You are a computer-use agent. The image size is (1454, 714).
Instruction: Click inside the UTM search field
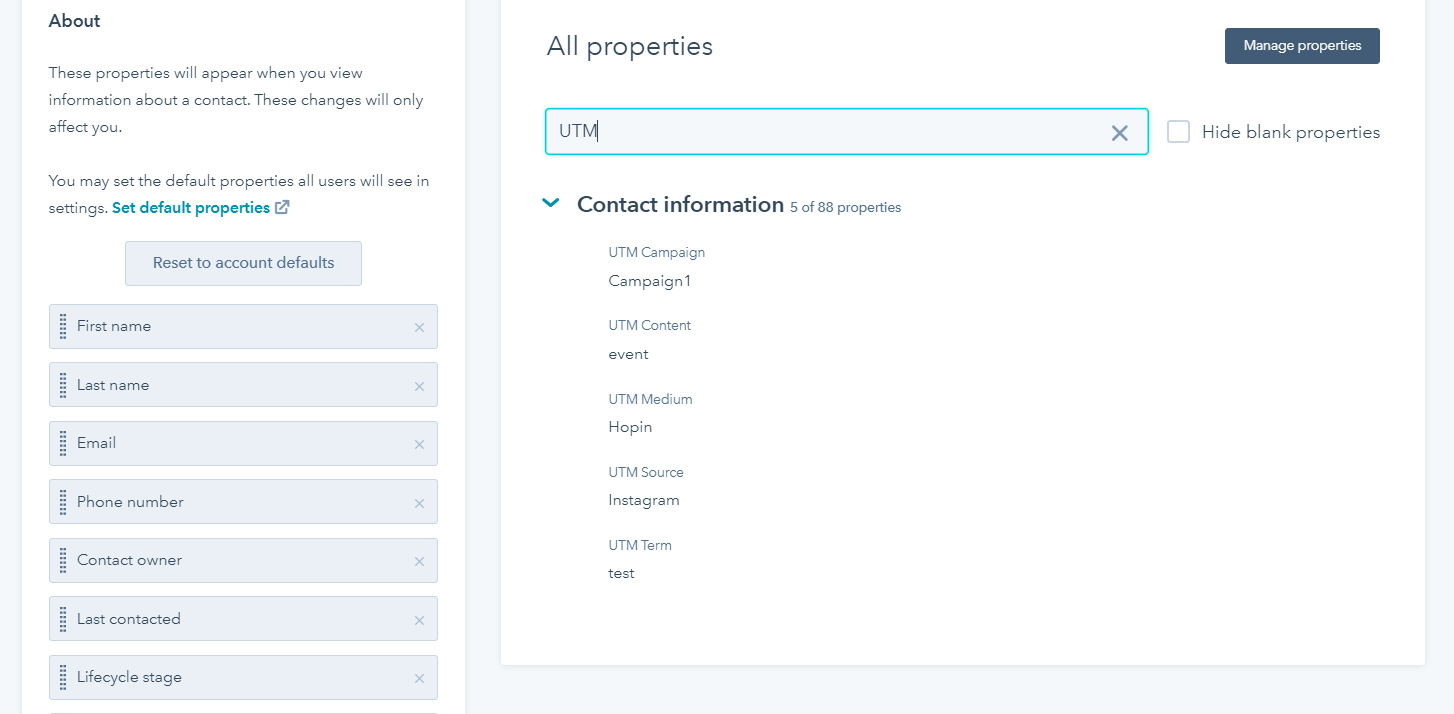click(x=846, y=132)
